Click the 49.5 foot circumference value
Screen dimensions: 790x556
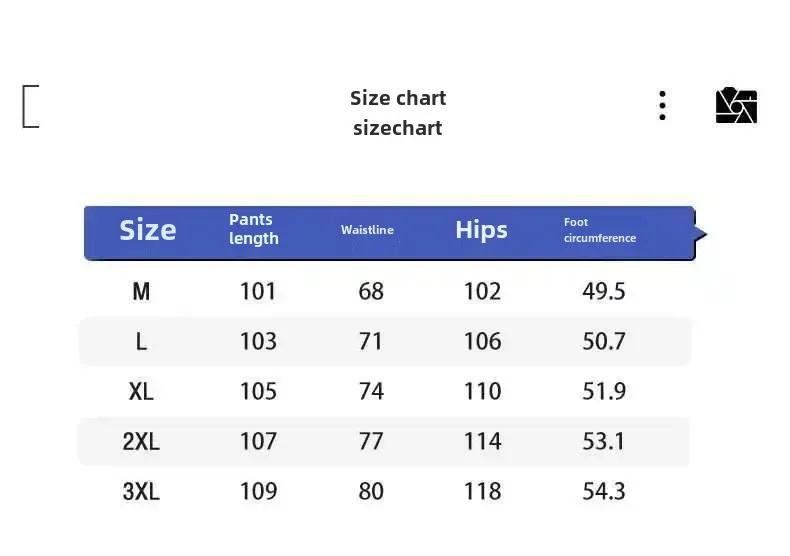[x=604, y=292]
